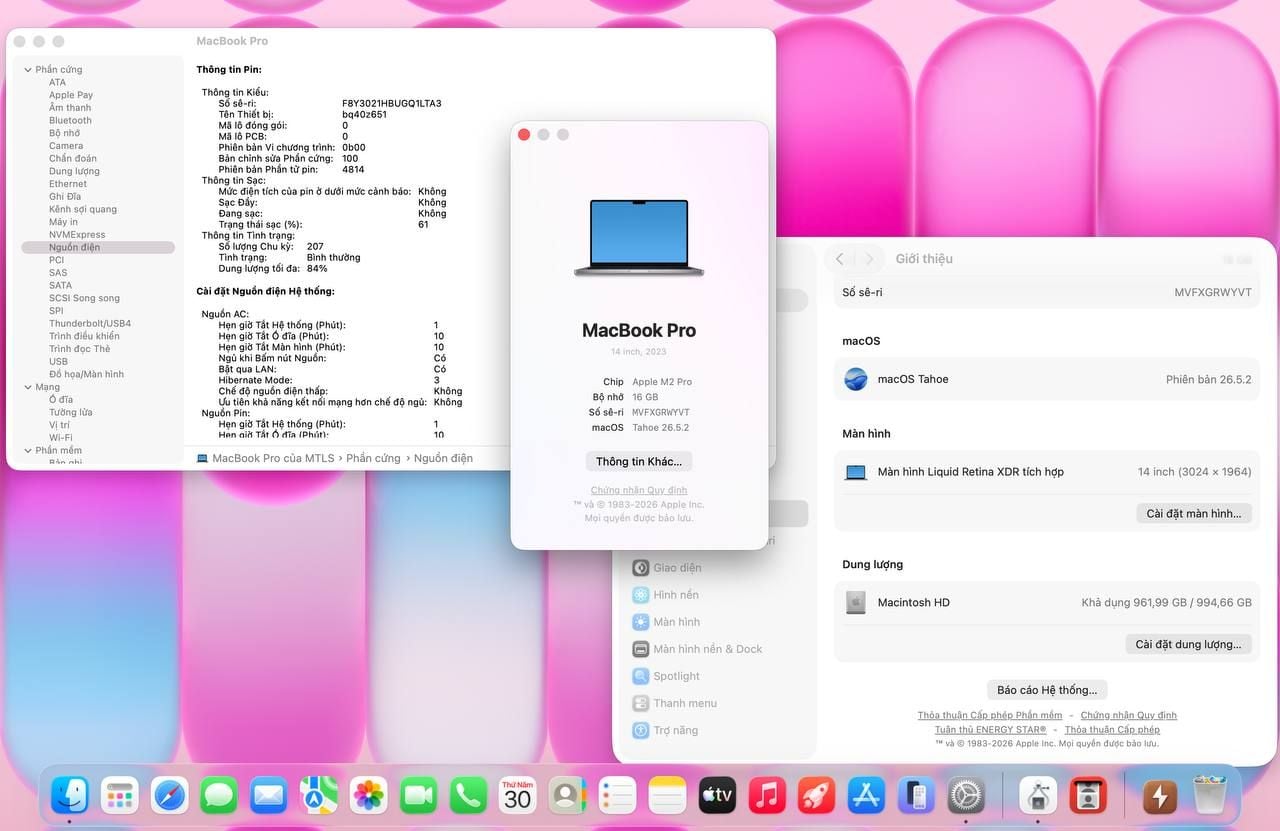
Task: Select Tường lửa under the Mạng section
Action: pyautogui.click(x=70, y=412)
